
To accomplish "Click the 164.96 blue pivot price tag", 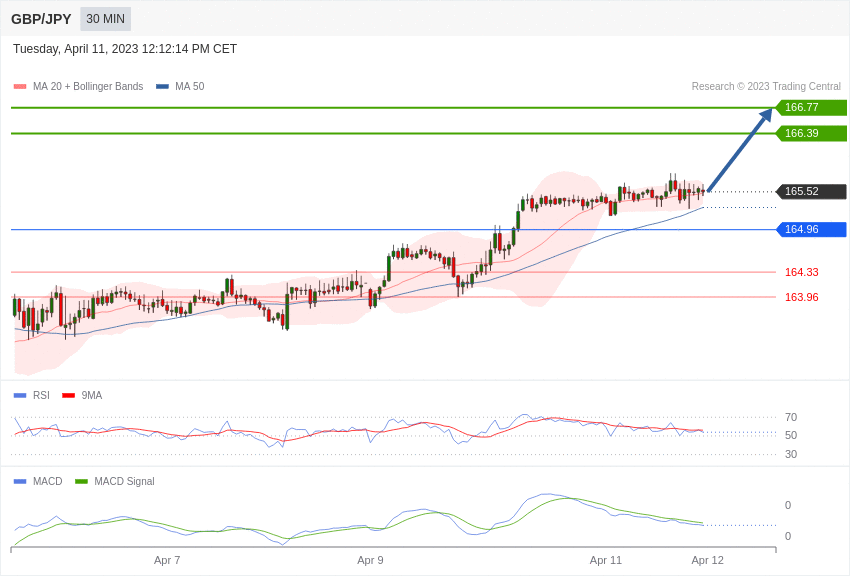I will tap(811, 229).
